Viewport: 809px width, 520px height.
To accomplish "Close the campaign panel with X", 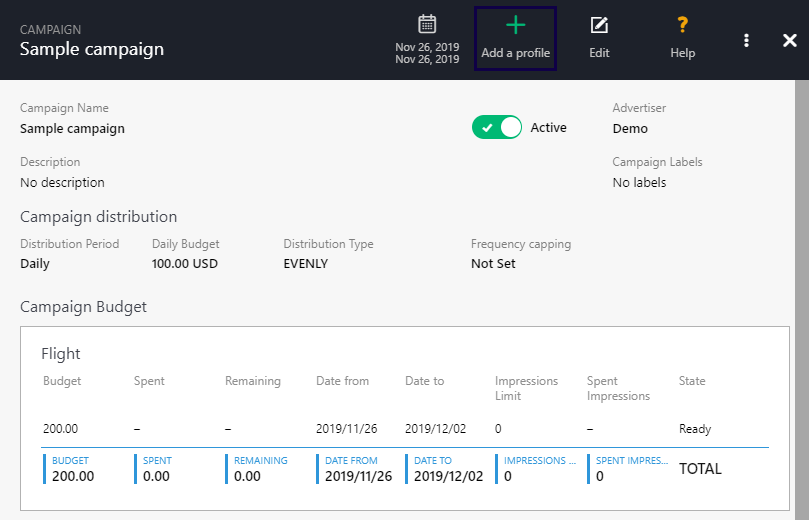I will [789, 40].
